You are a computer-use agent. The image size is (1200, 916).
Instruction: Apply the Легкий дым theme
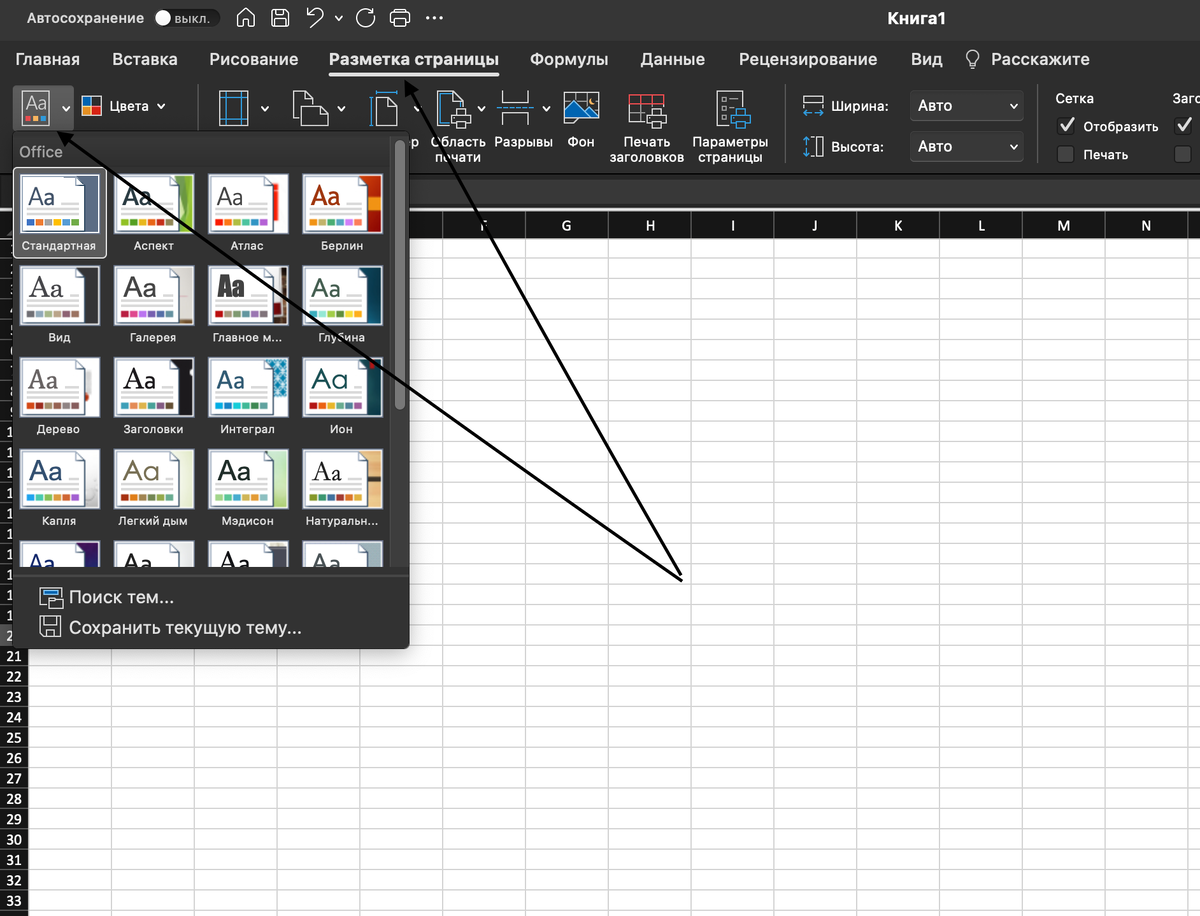[153, 489]
